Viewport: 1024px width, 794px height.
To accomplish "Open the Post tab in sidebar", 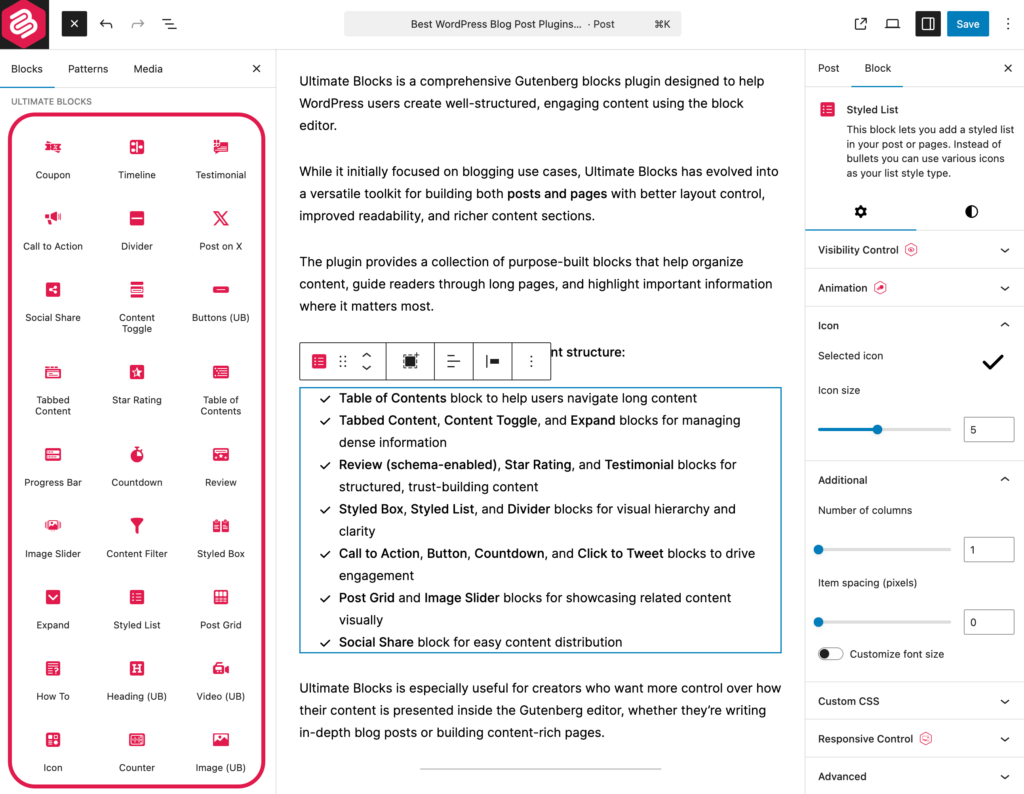I will (x=828, y=68).
